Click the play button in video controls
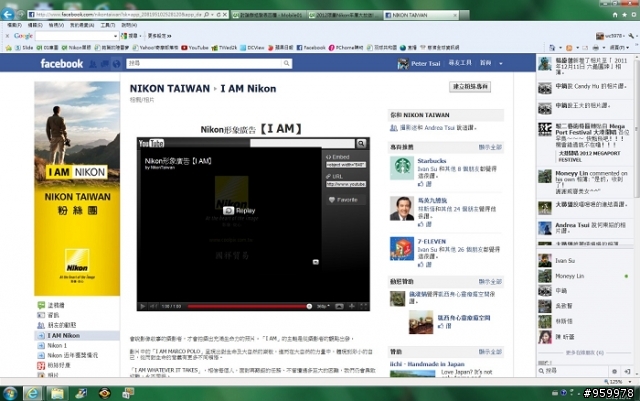Viewport: 640px width, 401px height. click(142, 306)
